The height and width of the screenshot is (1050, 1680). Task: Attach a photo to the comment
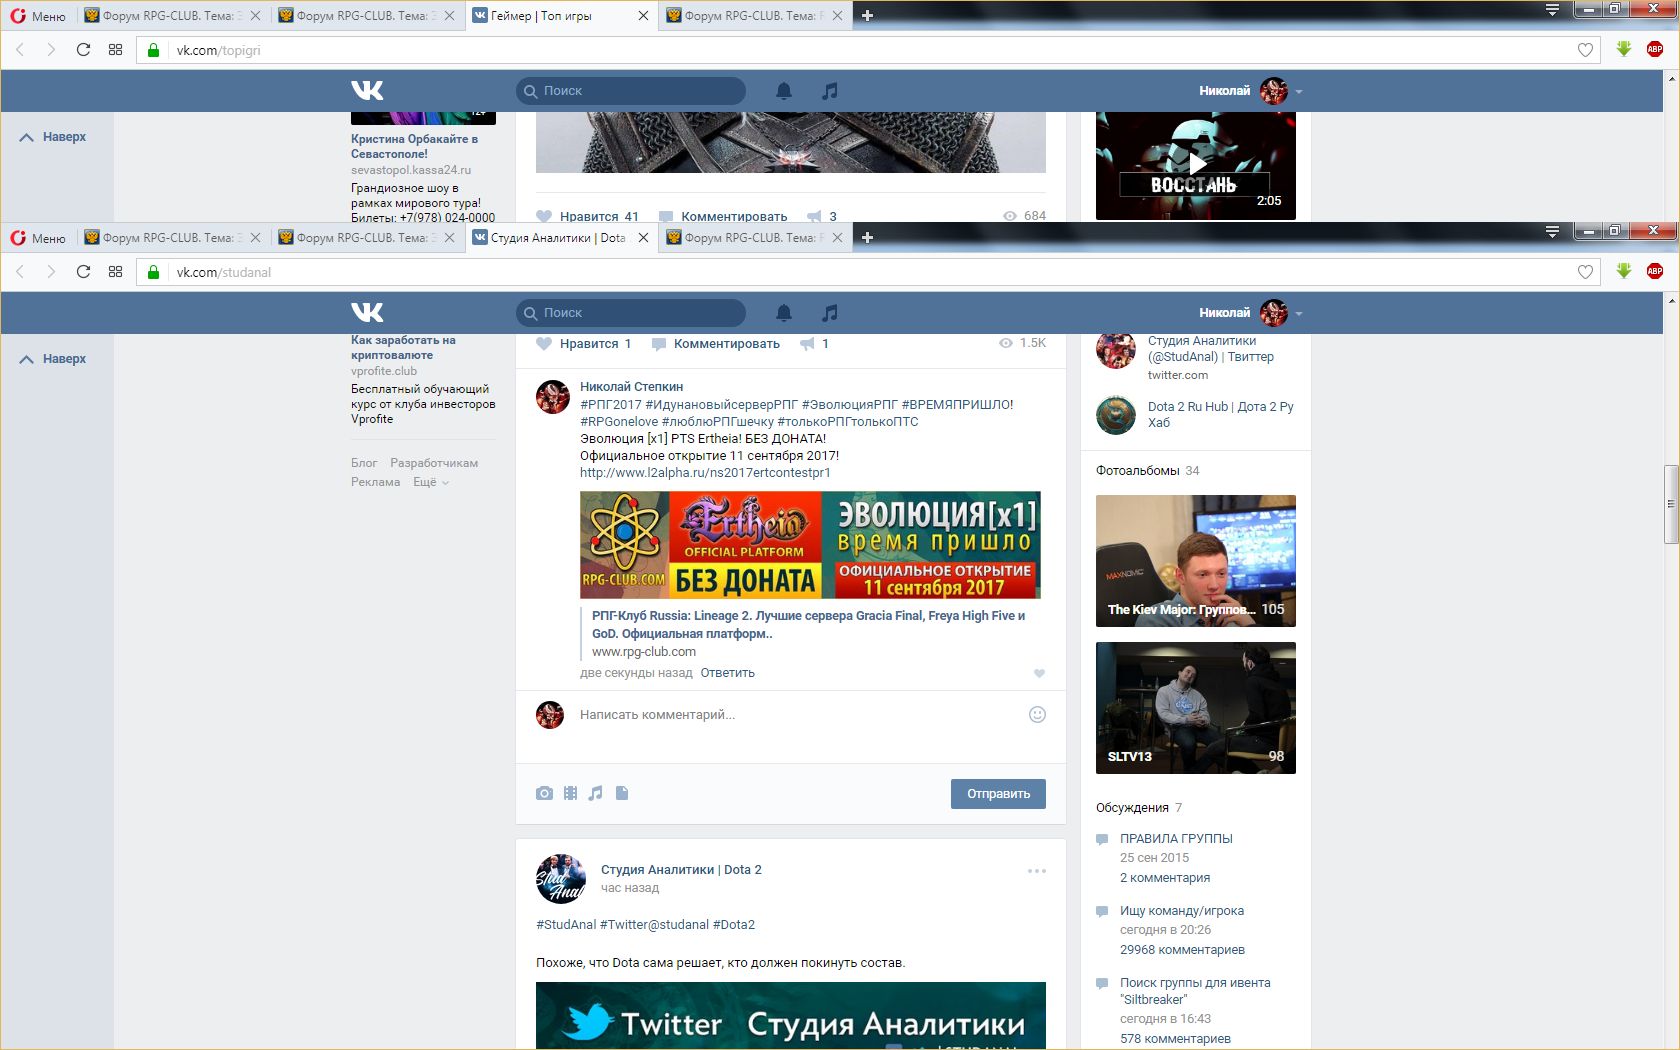544,793
